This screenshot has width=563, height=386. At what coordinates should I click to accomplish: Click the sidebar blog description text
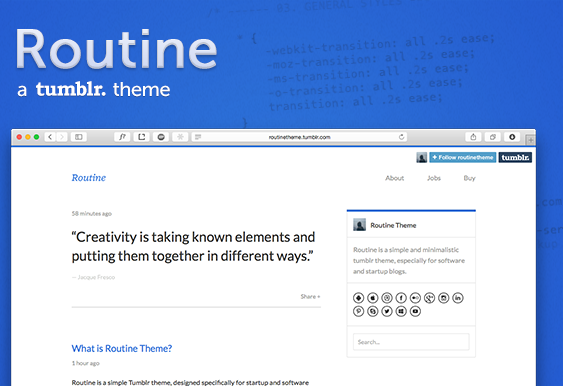tap(409, 260)
